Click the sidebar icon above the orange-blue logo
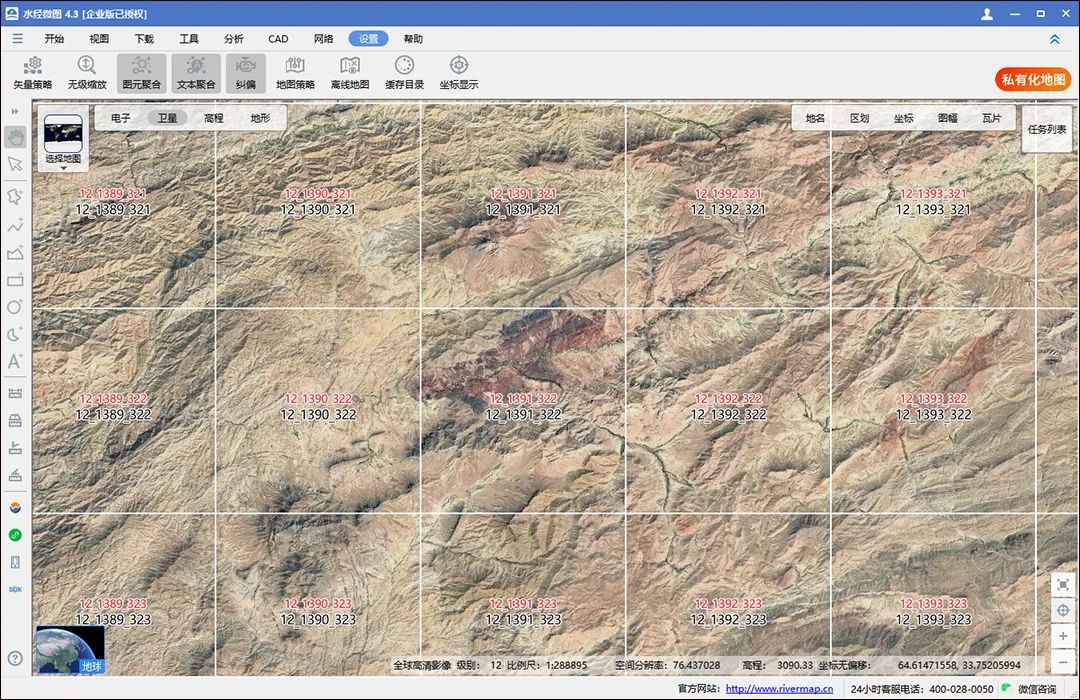Image resolution: width=1080 pixels, height=700 pixels. click(x=15, y=475)
